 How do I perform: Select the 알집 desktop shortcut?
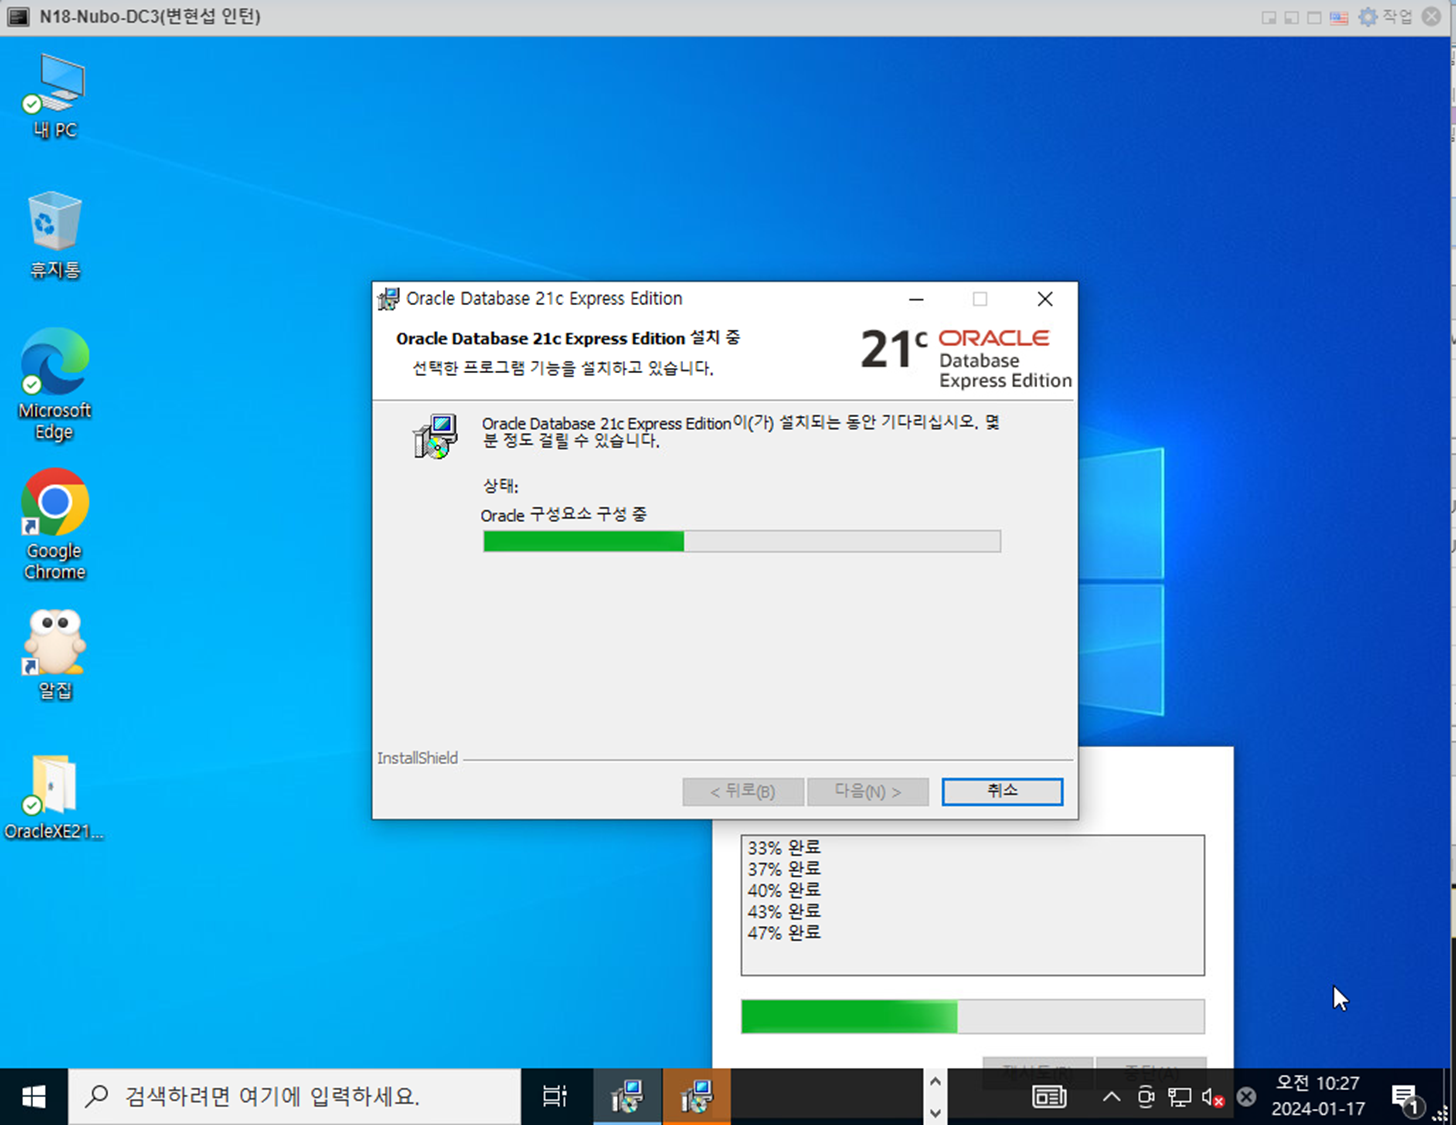pos(55,655)
